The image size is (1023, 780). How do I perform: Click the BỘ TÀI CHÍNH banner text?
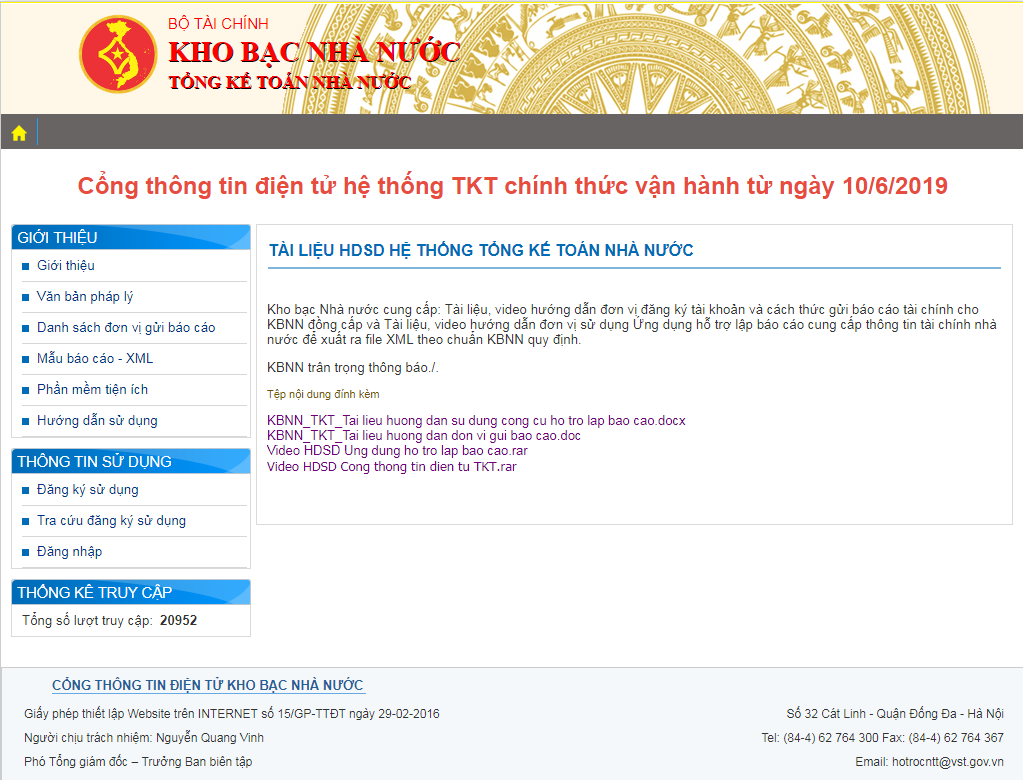218,23
